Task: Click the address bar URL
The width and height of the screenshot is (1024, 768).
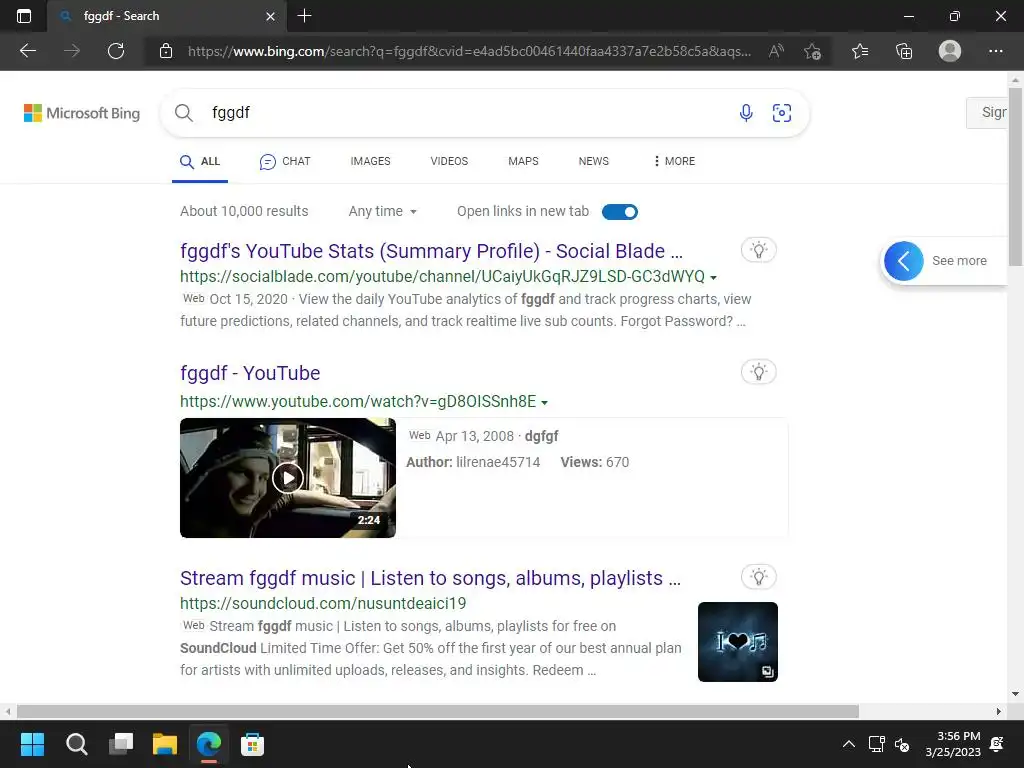Action: (x=469, y=51)
